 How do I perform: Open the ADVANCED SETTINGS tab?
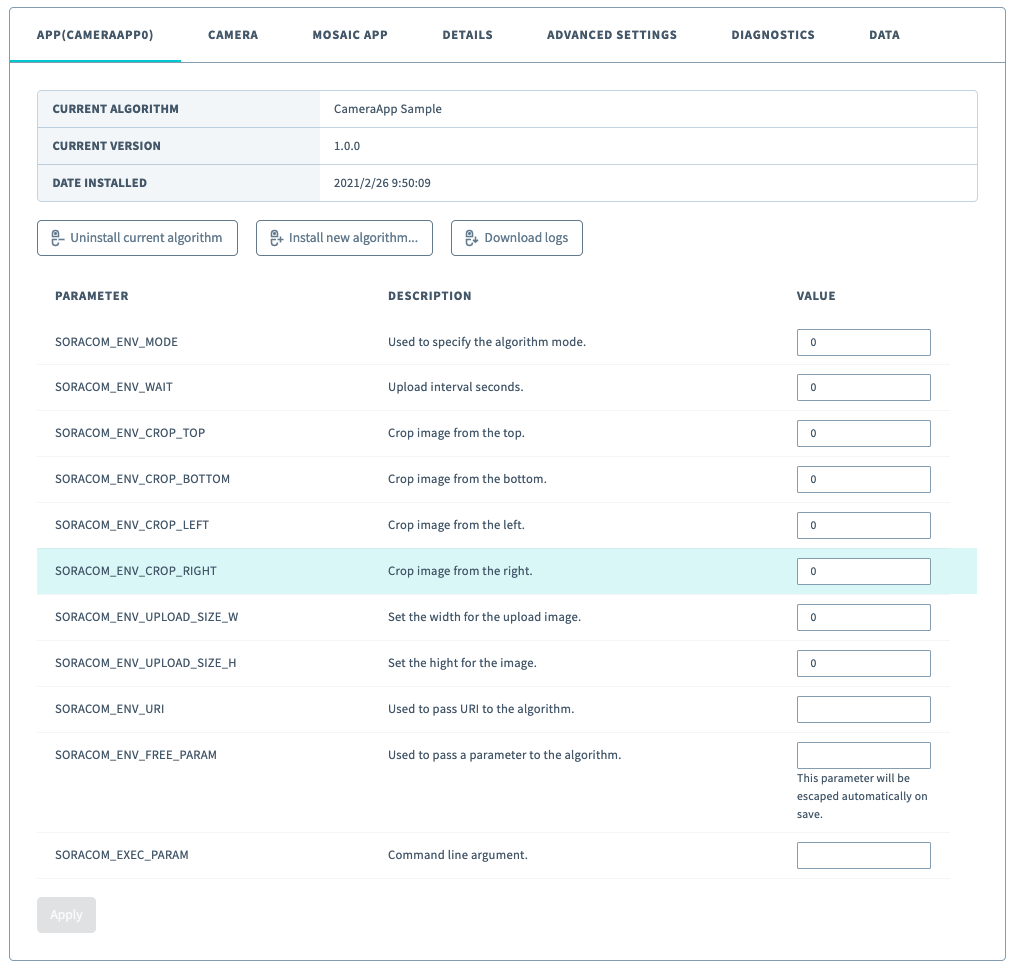[x=612, y=35]
